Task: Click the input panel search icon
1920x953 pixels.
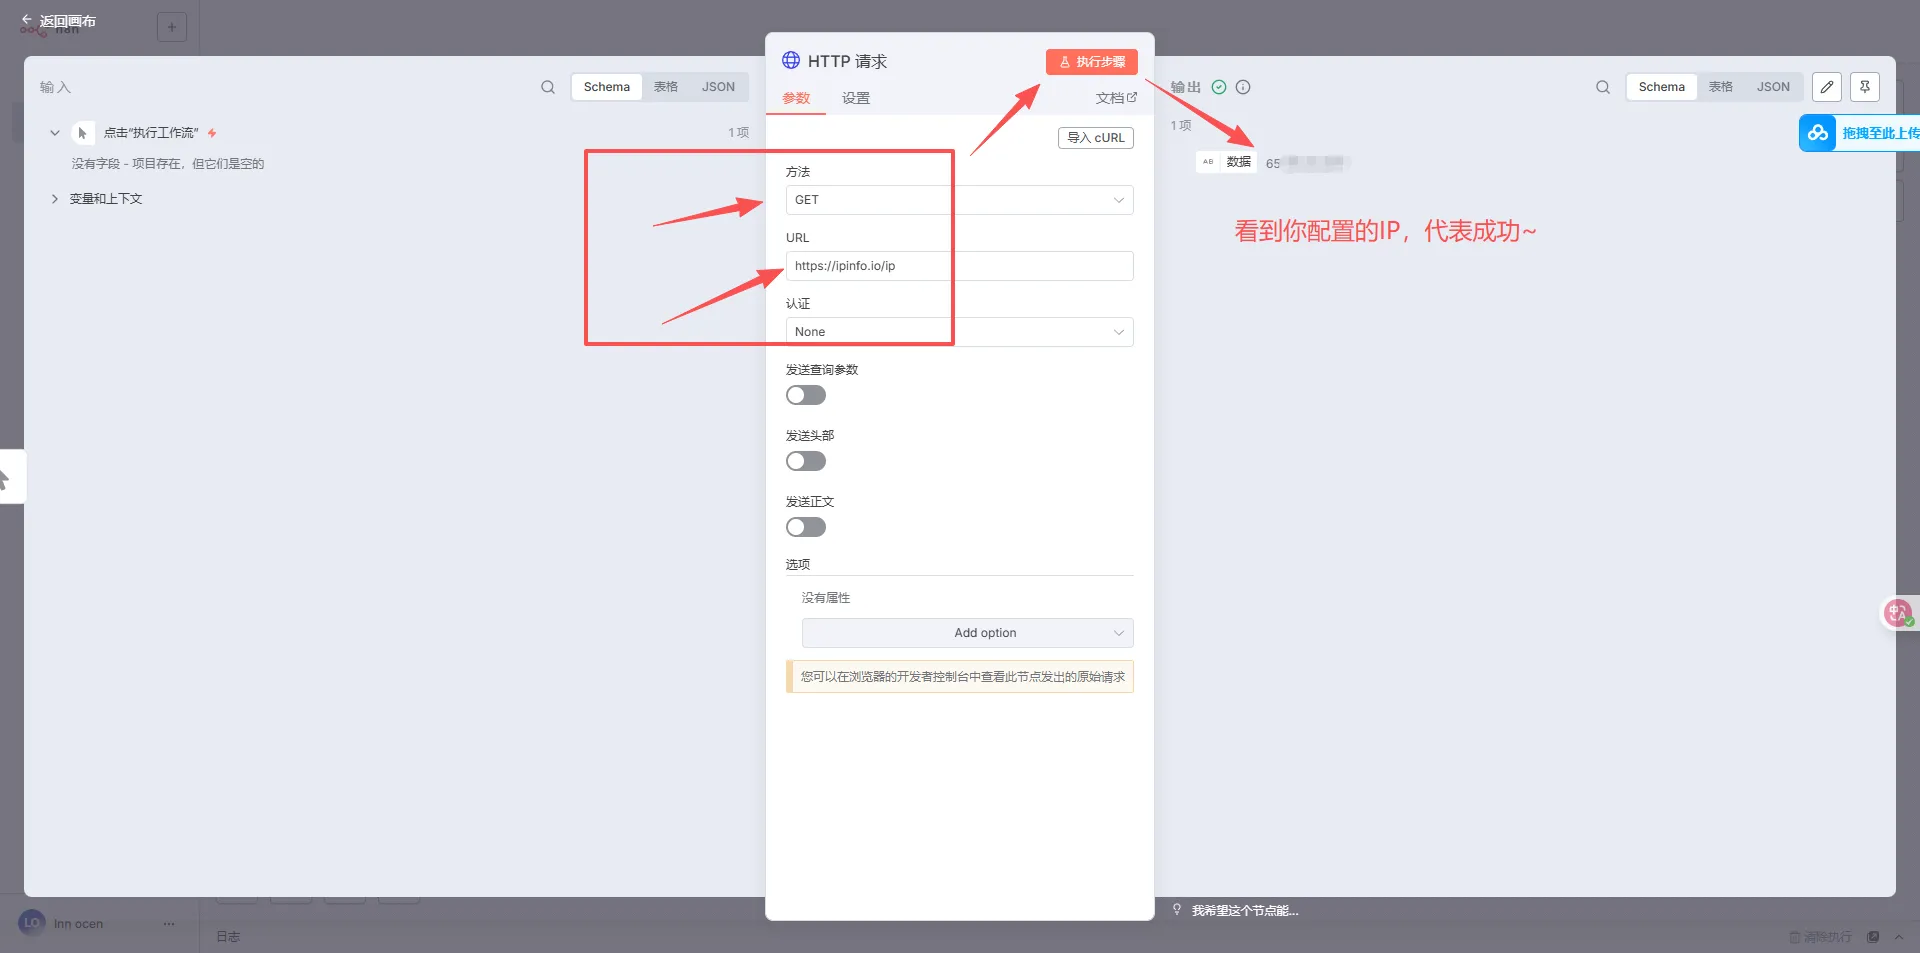Action: (x=548, y=87)
